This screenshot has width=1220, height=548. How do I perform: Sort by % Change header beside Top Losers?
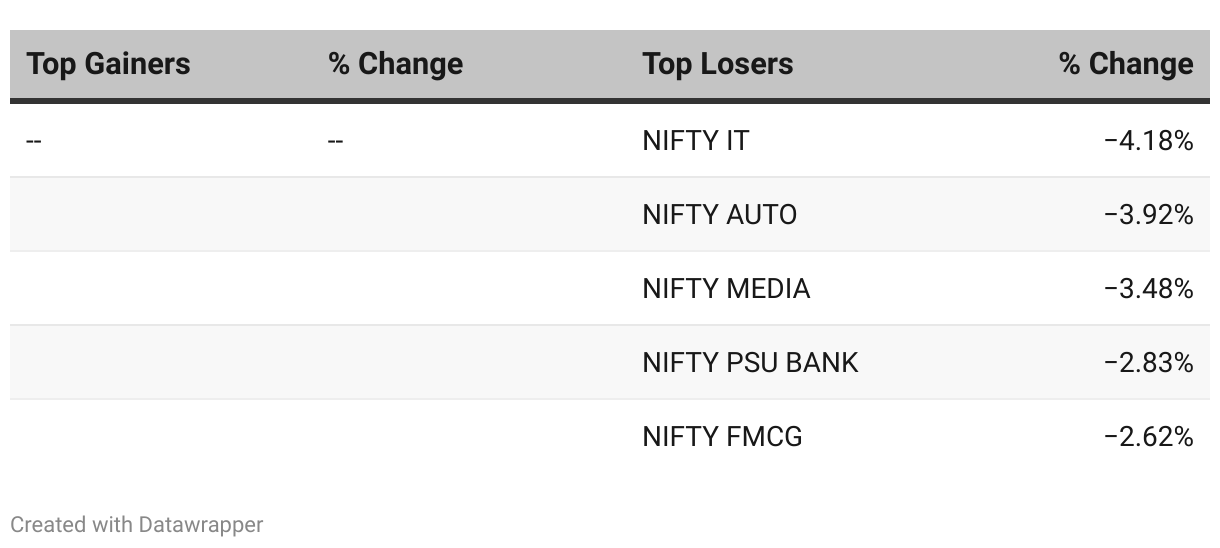coord(1126,65)
